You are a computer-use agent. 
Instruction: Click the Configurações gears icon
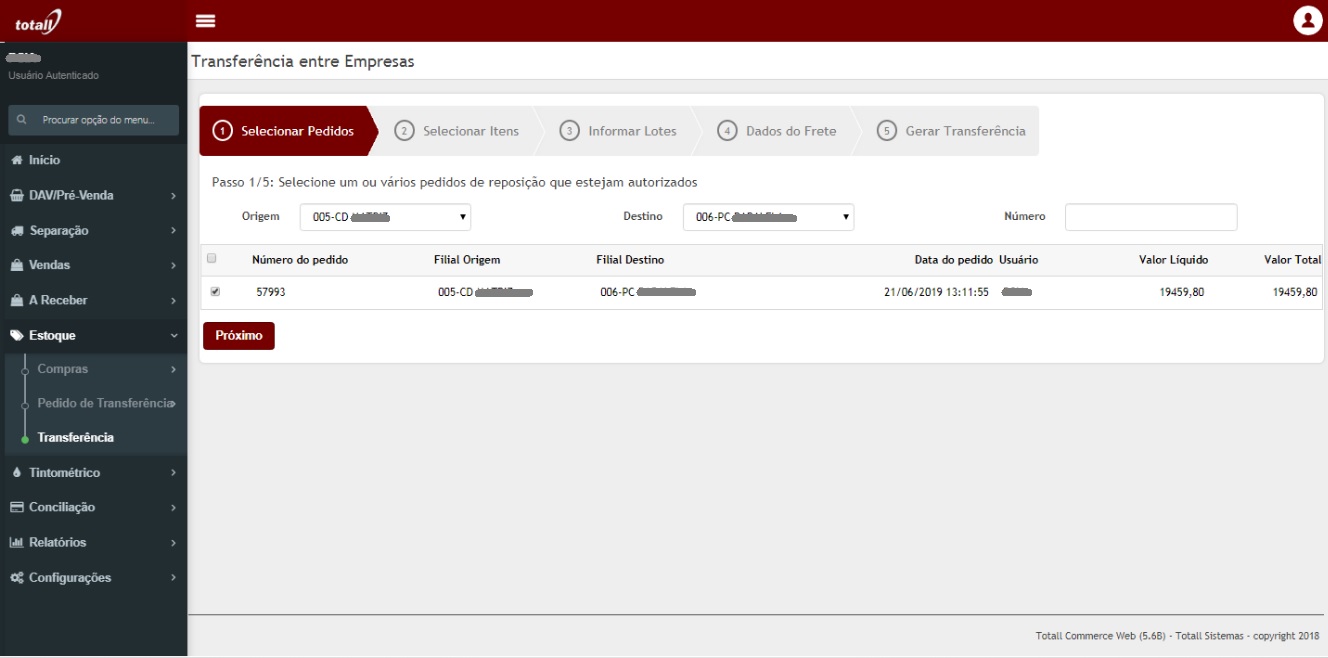[x=17, y=578]
